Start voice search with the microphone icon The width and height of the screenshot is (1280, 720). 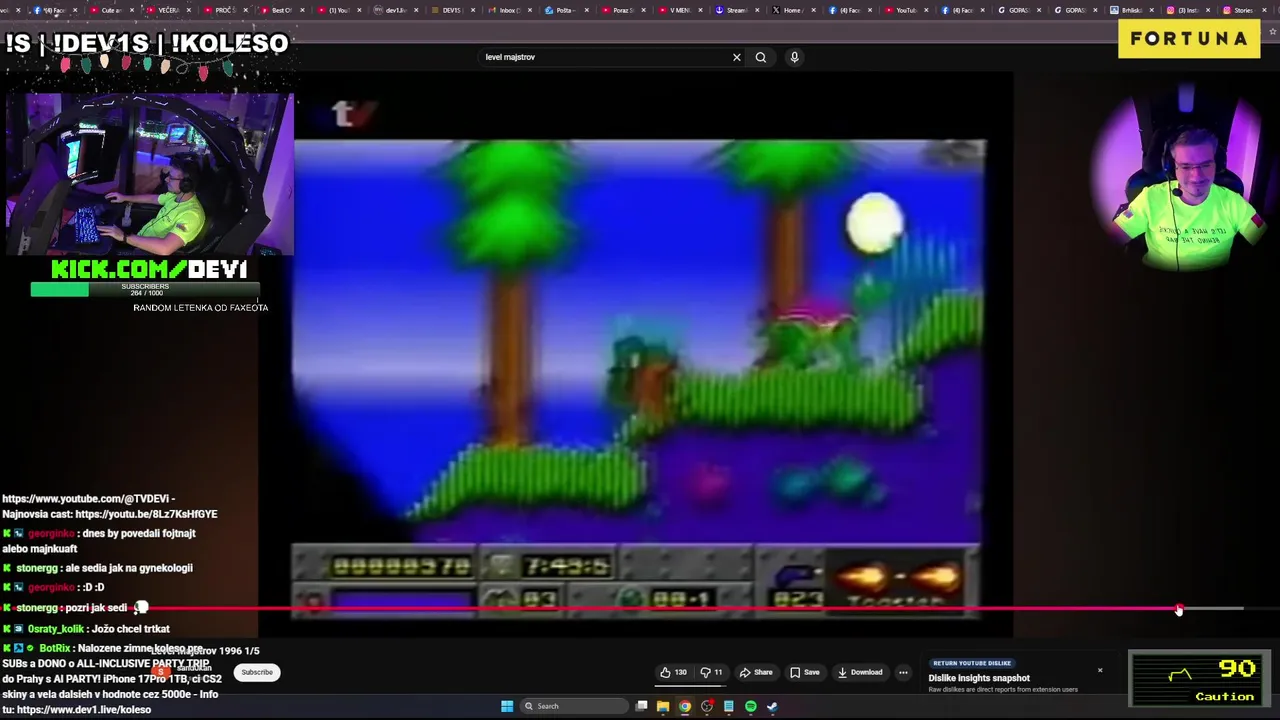794,57
